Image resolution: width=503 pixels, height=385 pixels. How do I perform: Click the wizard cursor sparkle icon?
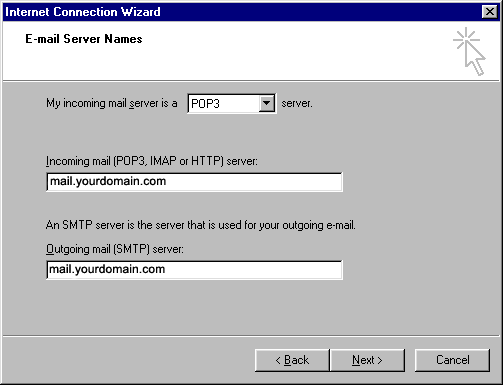[469, 51]
